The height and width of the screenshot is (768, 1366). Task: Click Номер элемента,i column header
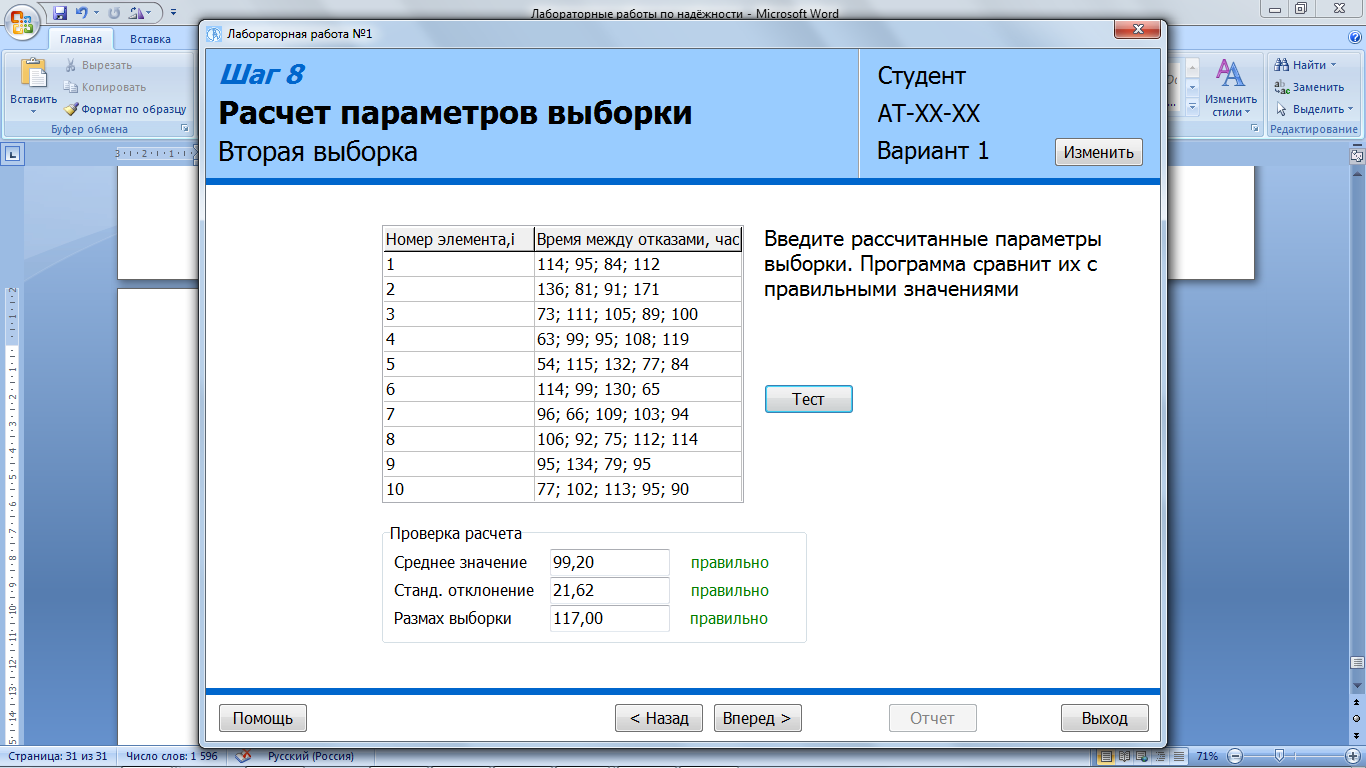pos(459,239)
